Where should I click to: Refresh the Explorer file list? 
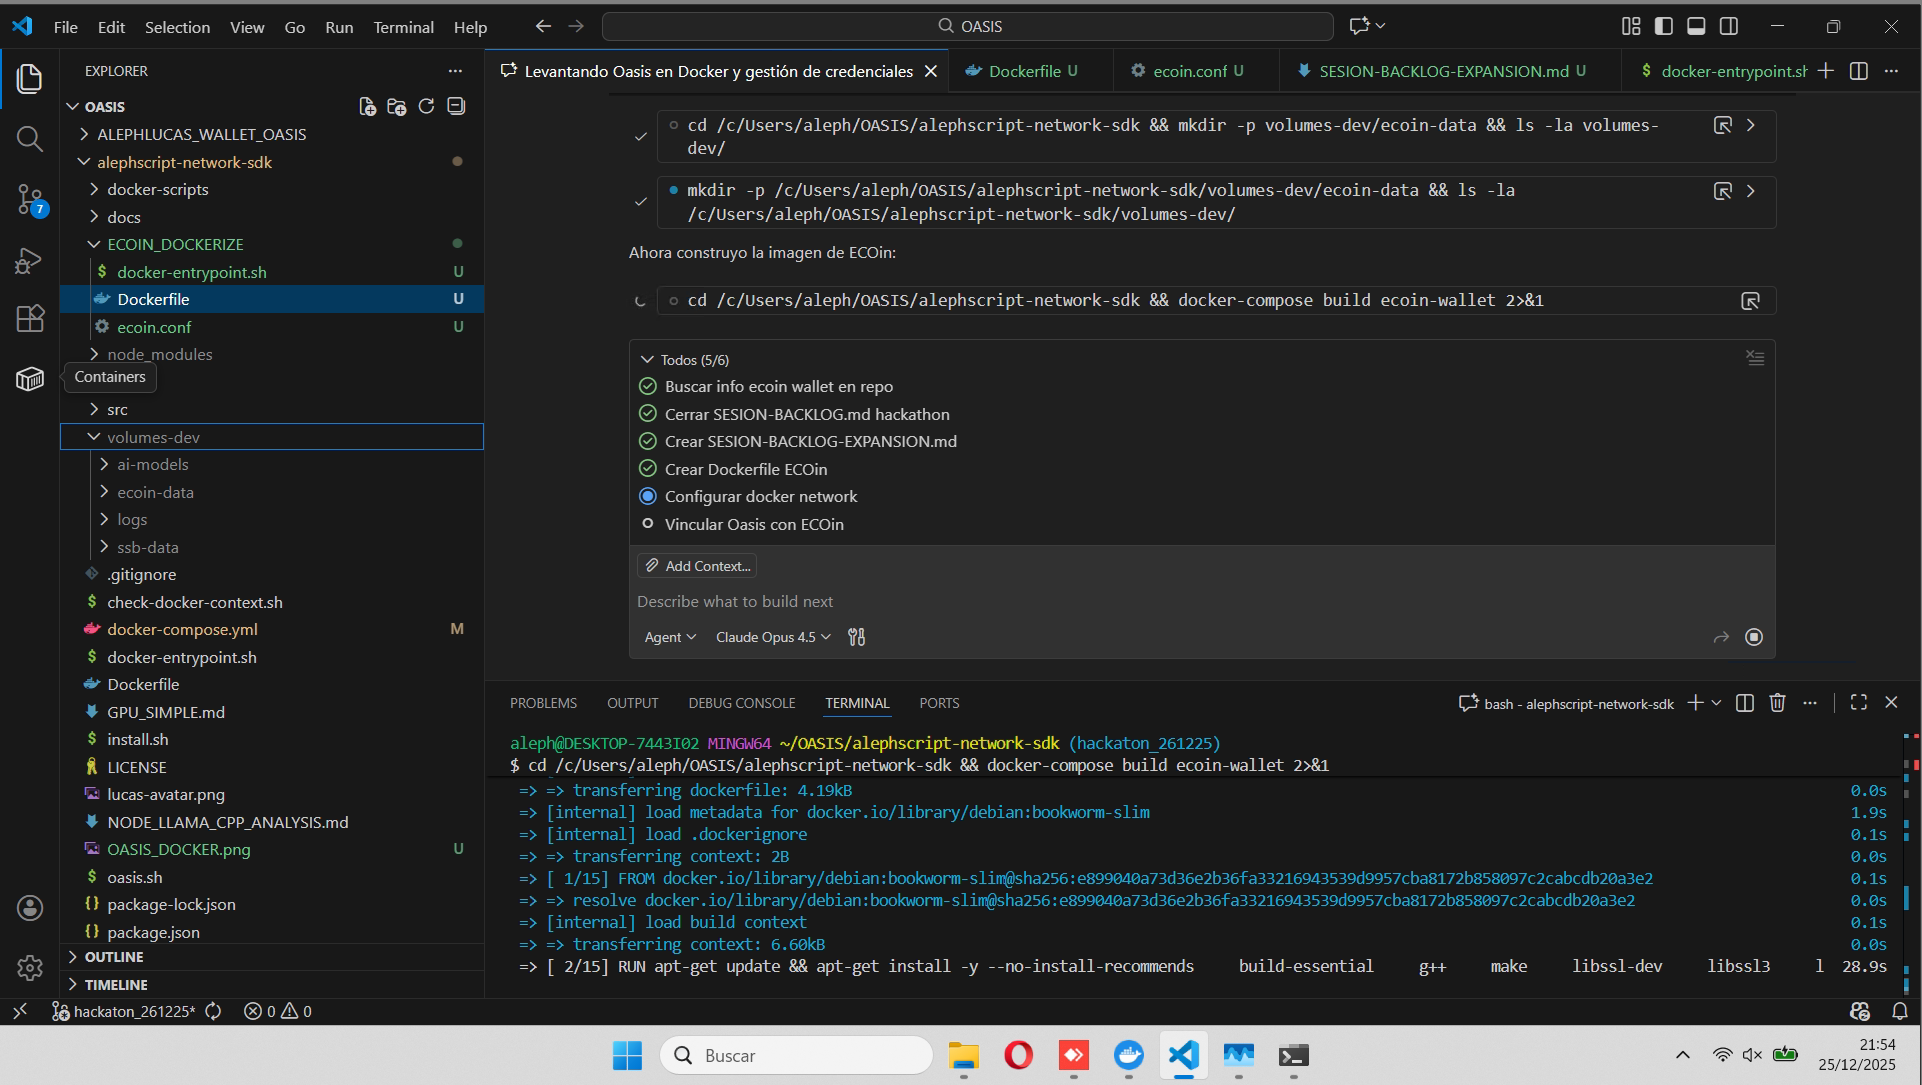tap(426, 106)
